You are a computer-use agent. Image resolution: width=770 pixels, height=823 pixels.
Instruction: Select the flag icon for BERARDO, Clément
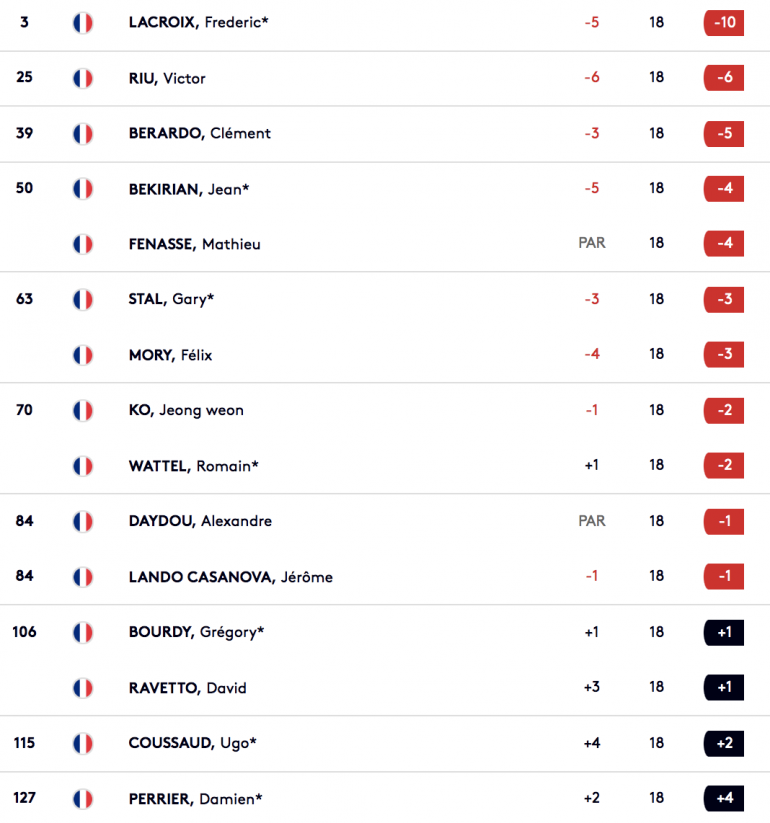tap(83, 134)
